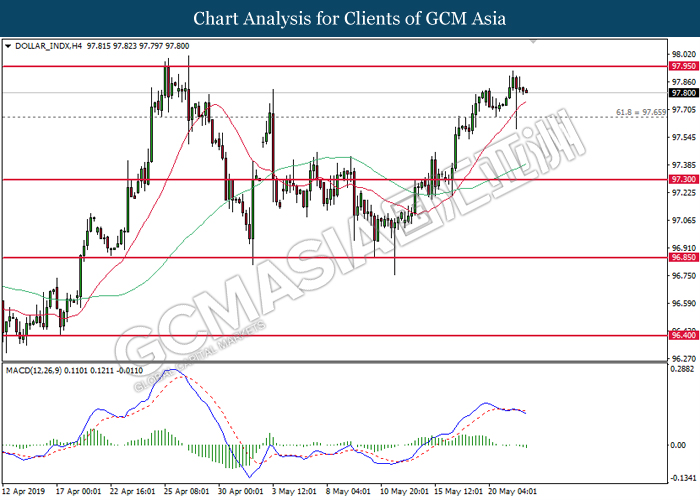Click the 17 Apr 00:01 date label

click(79, 492)
